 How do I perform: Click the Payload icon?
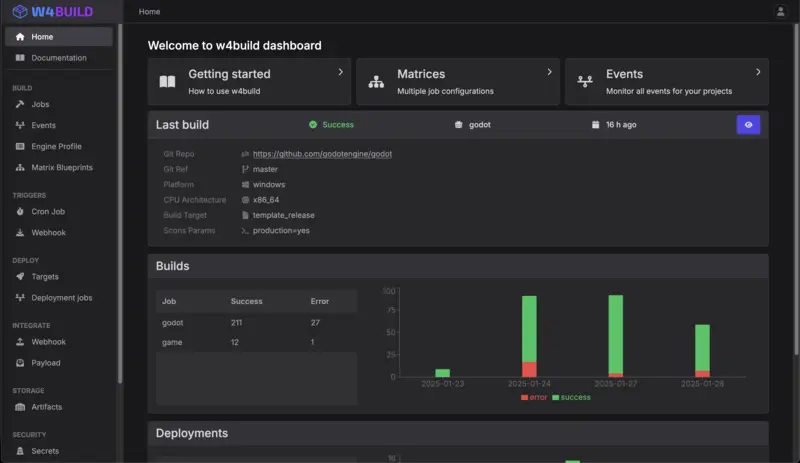coord(20,363)
